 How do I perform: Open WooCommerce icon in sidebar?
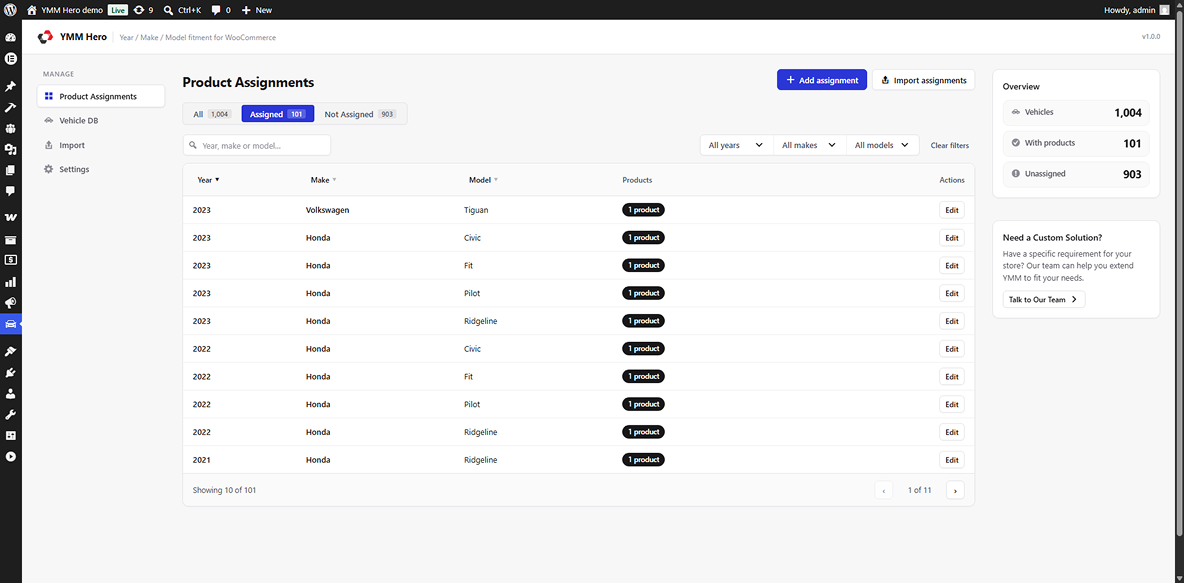11,217
